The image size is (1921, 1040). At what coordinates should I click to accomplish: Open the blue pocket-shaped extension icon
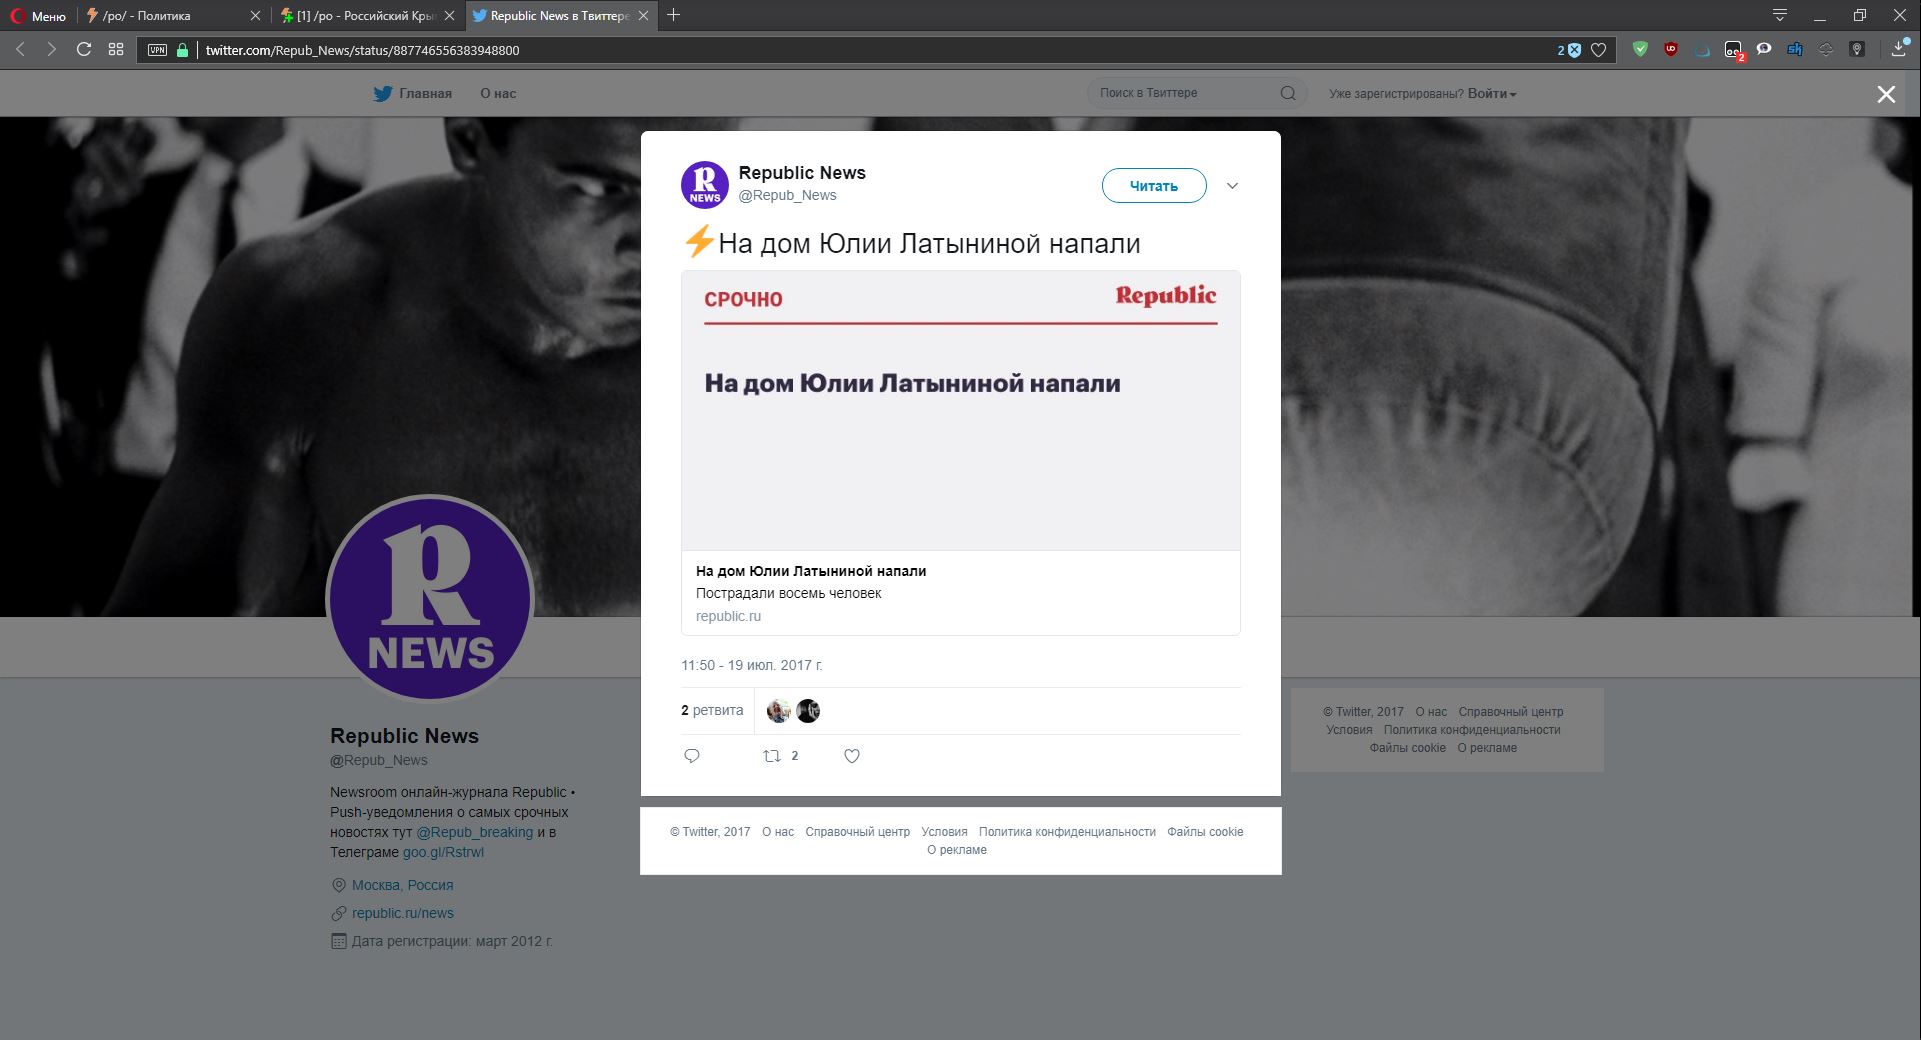point(1702,49)
